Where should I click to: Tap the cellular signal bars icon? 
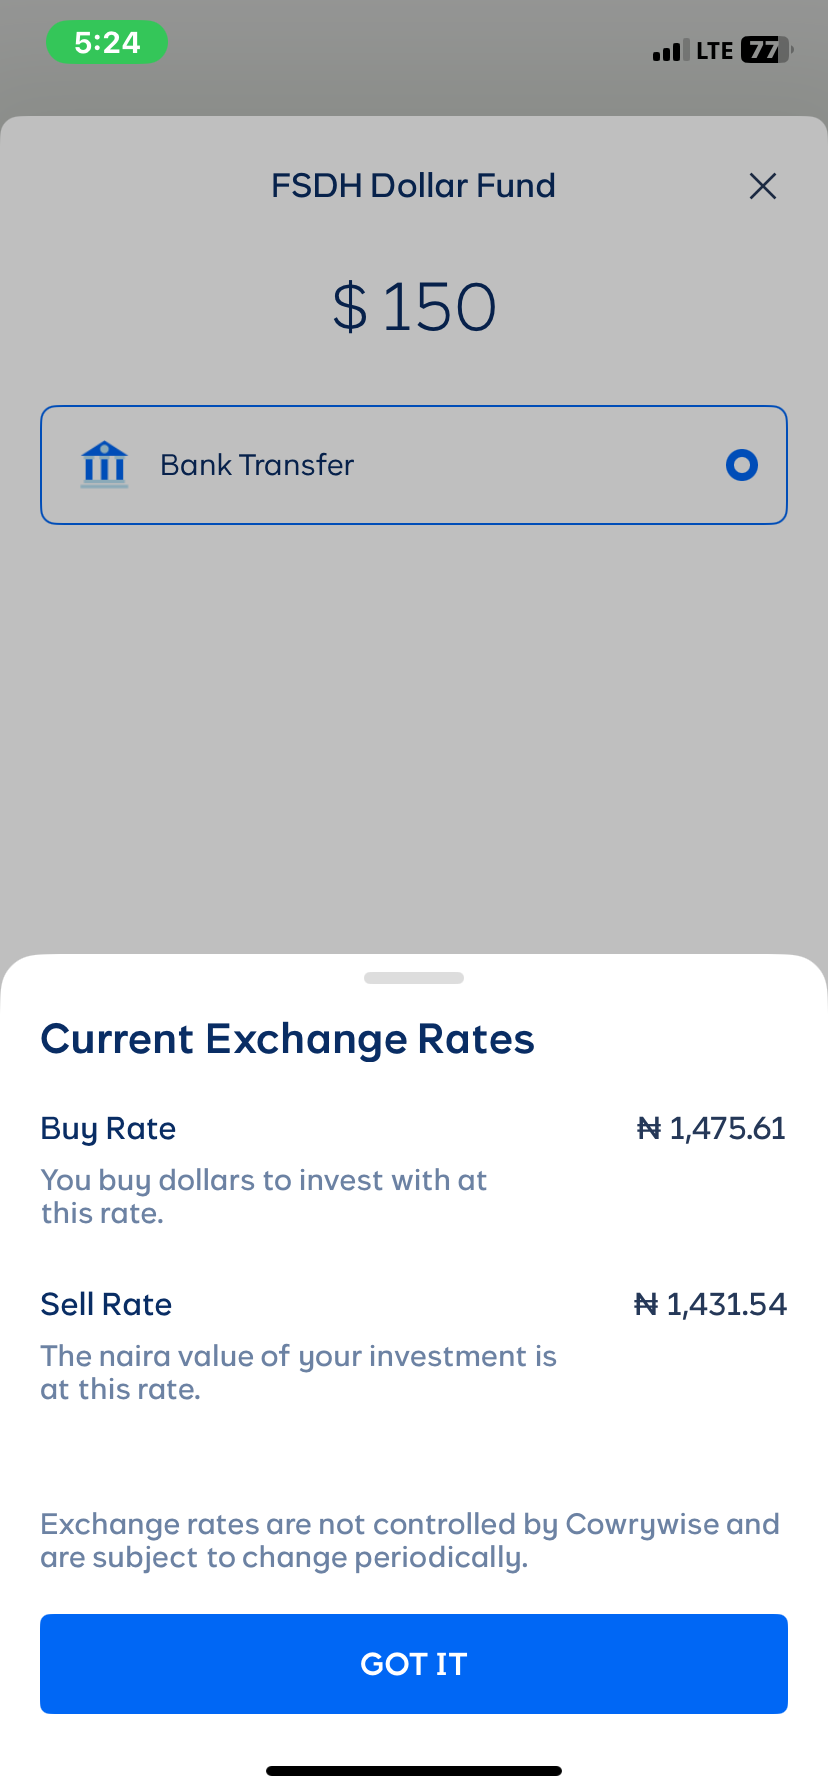coord(670,51)
